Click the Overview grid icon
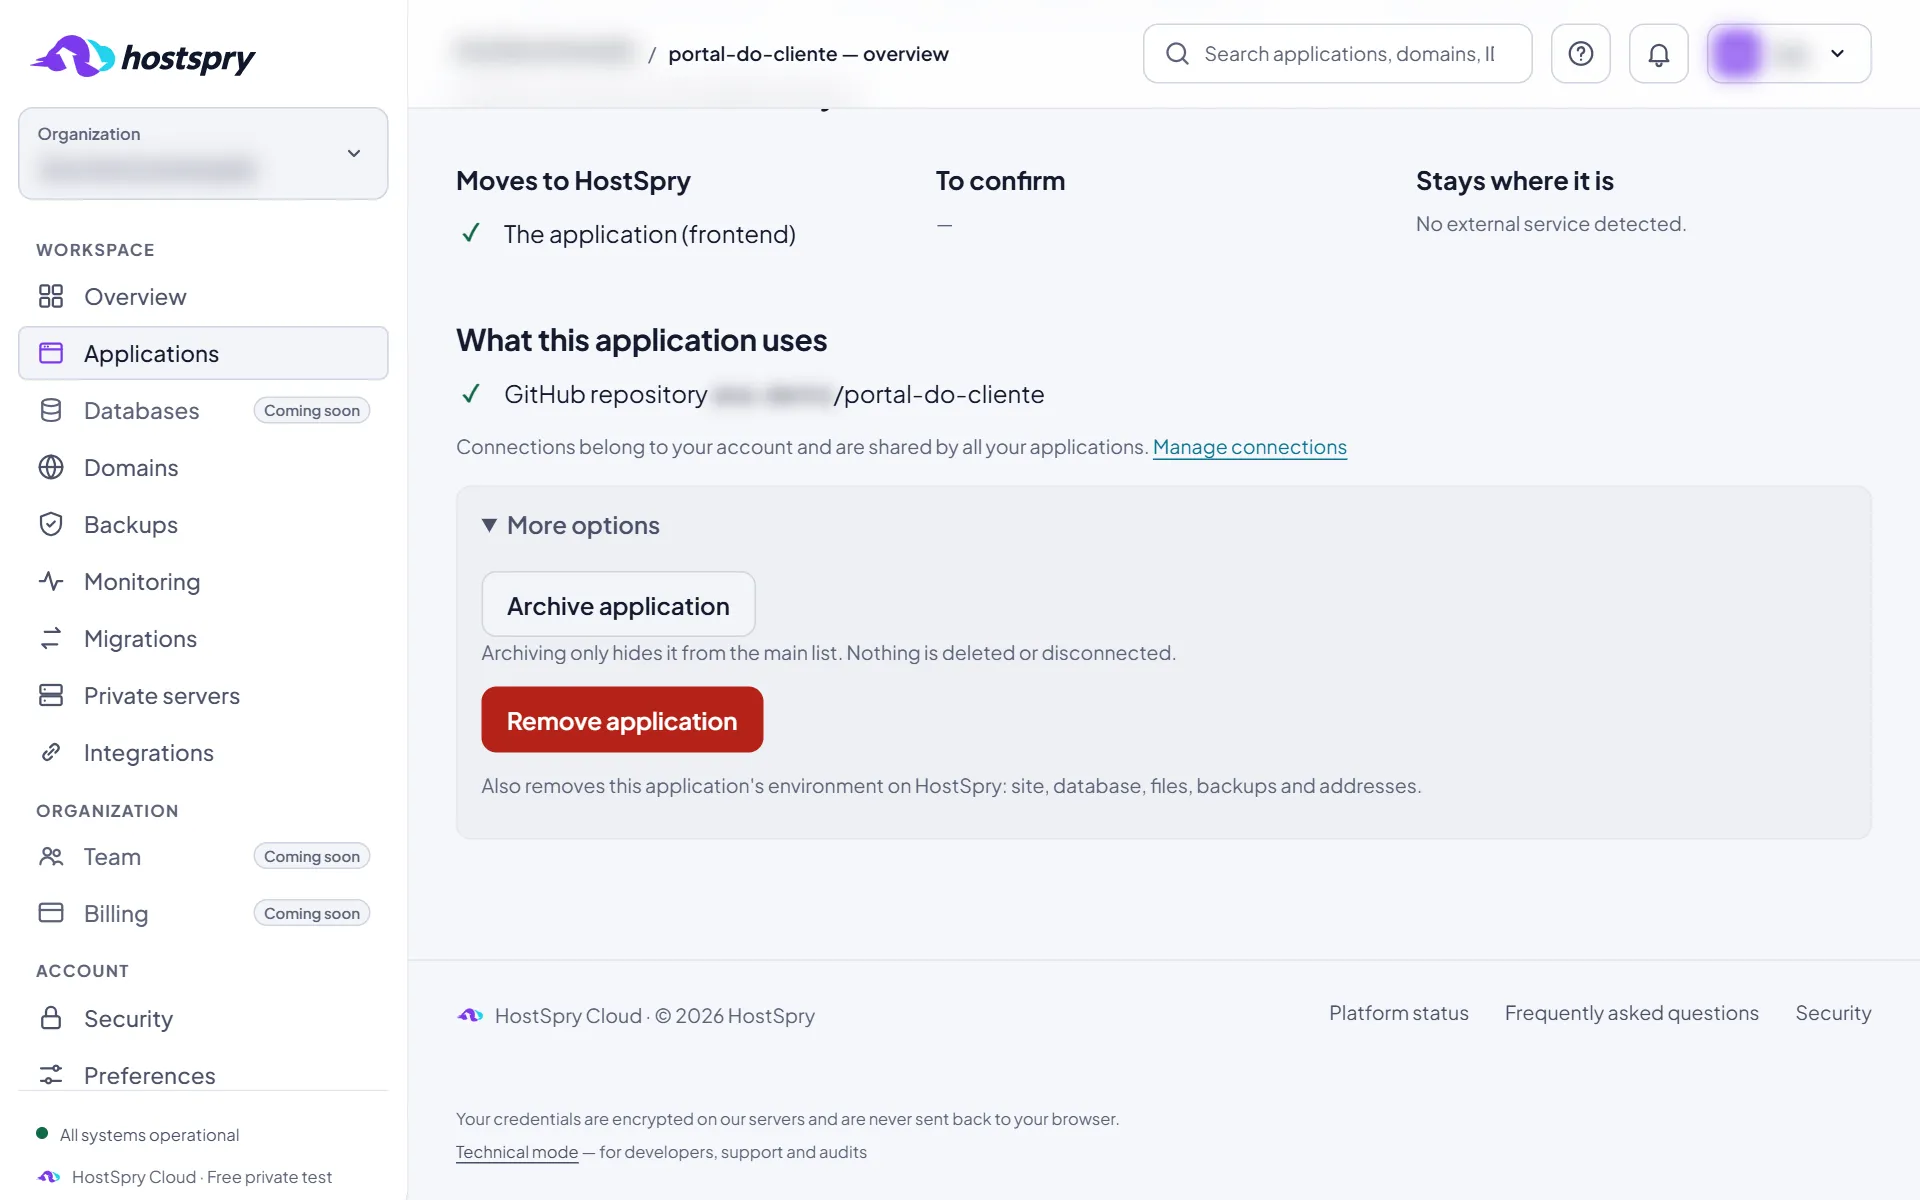The image size is (1920, 1200). (x=51, y=296)
